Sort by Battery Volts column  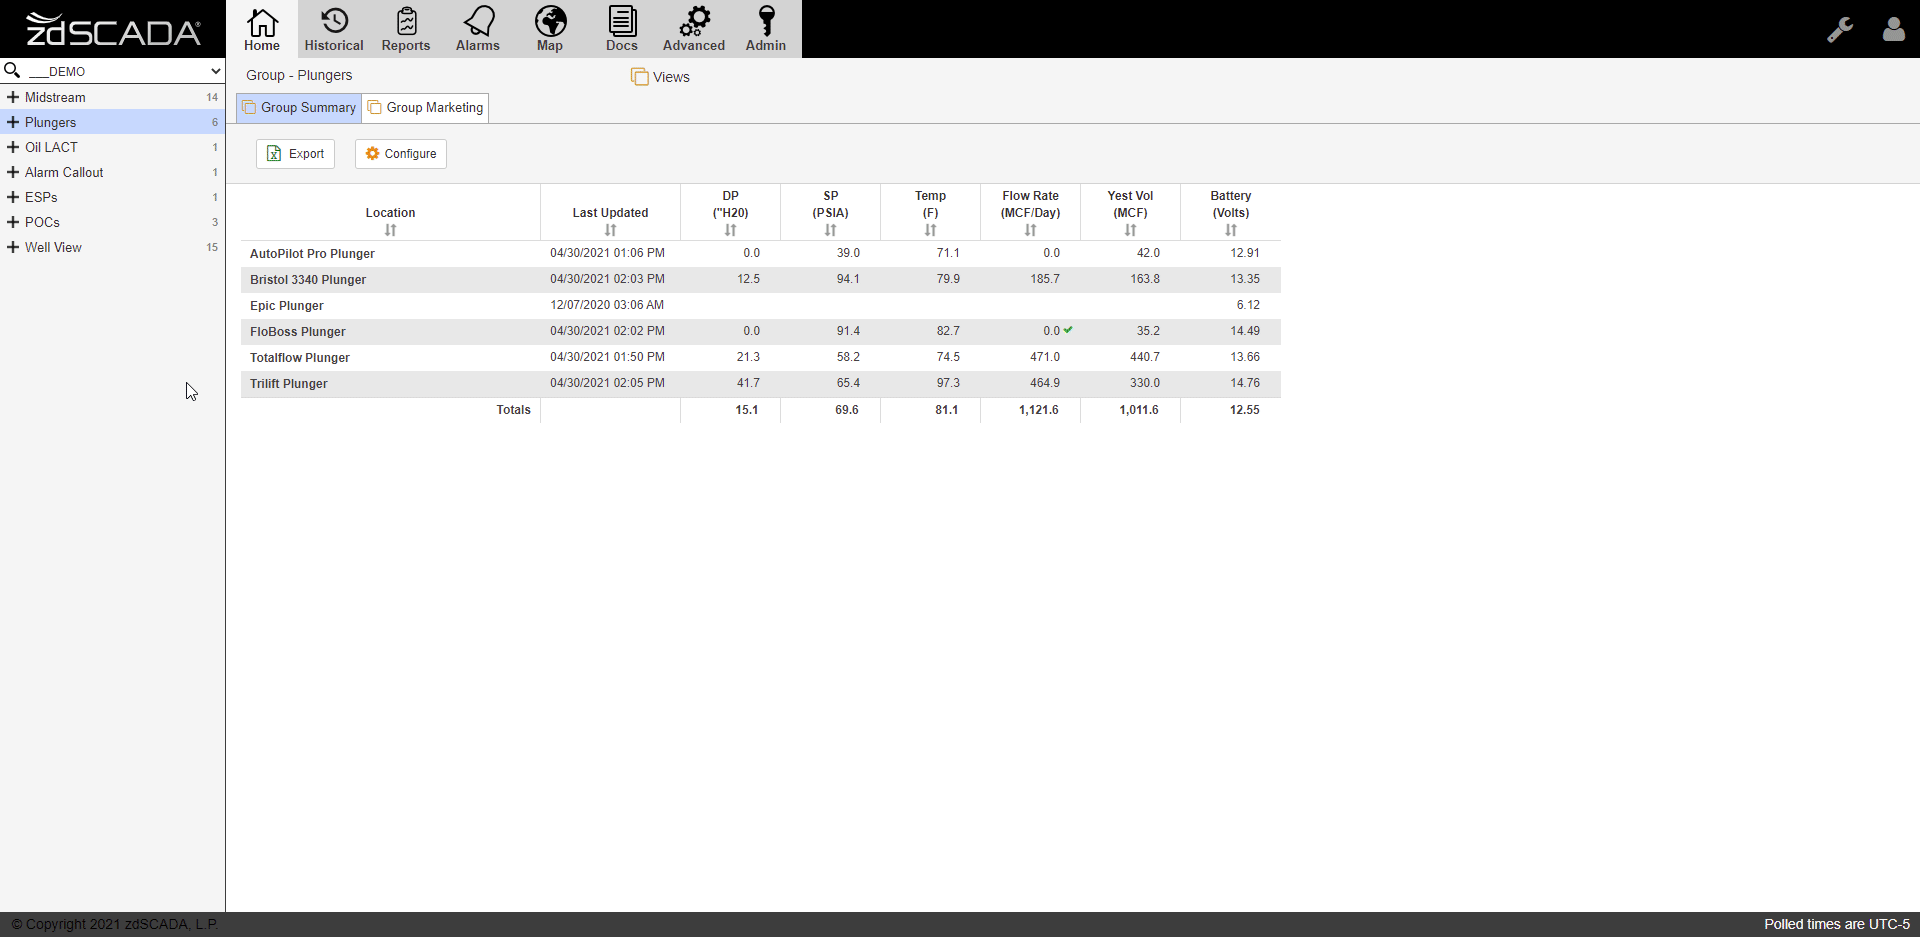tap(1230, 230)
